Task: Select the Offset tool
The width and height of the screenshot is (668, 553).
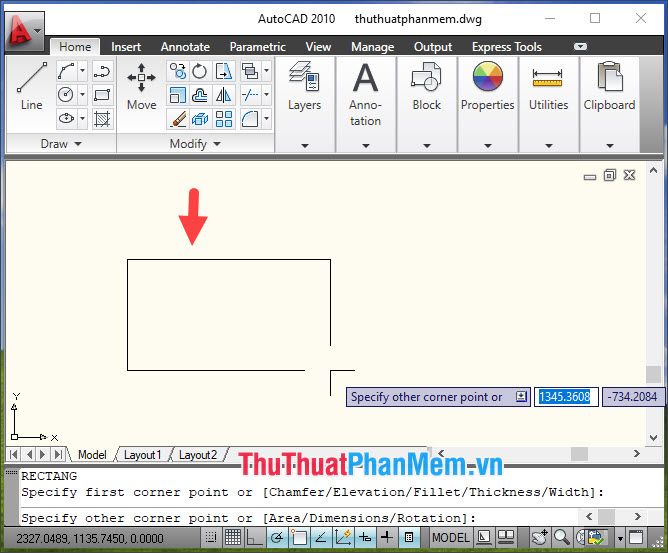Action: [x=199, y=95]
